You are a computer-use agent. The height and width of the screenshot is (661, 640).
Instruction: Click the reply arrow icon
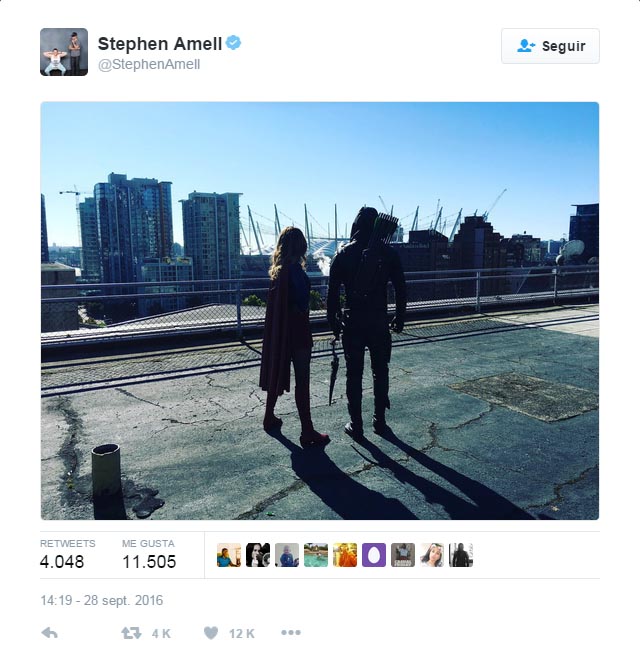click(x=50, y=633)
